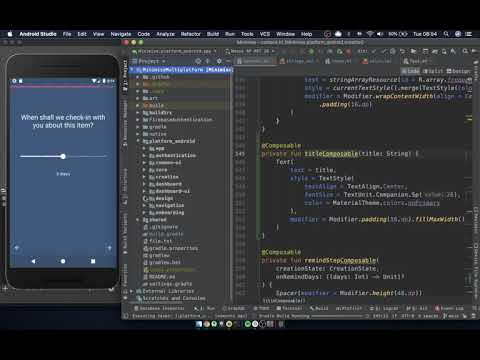The width and height of the screenshot is (480, 360).
Task: Expand the firebaseAuthentication folder
Action: click(x=138, y=119)
